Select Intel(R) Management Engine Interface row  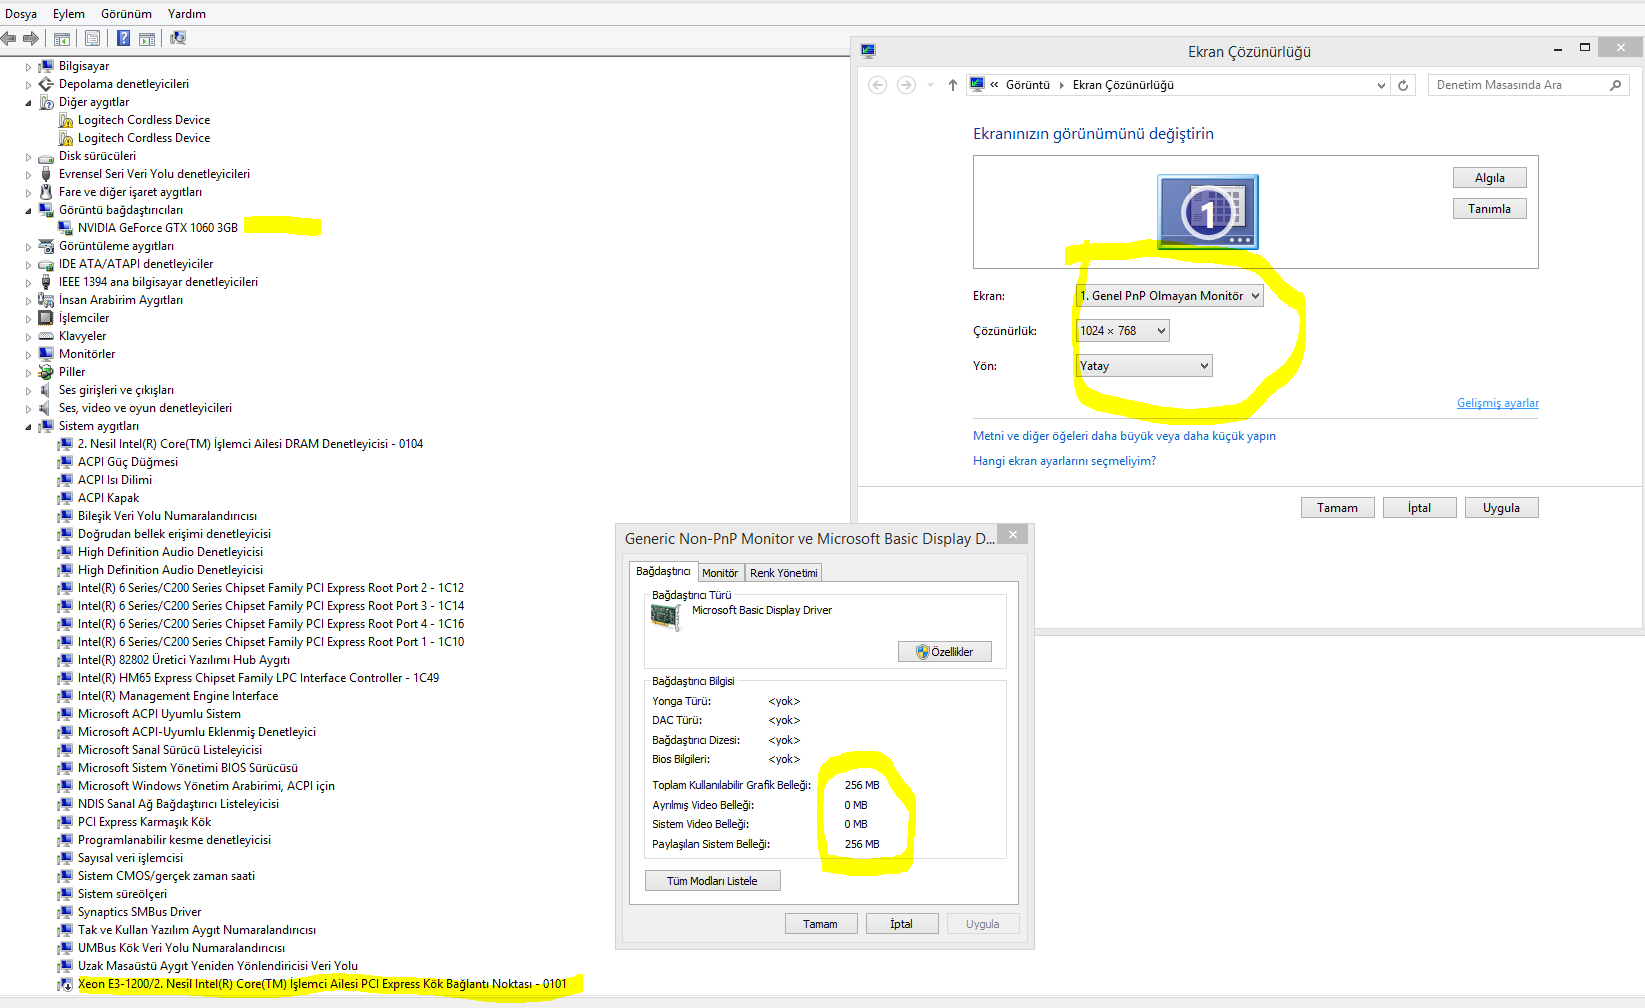[x=178, y=696]
